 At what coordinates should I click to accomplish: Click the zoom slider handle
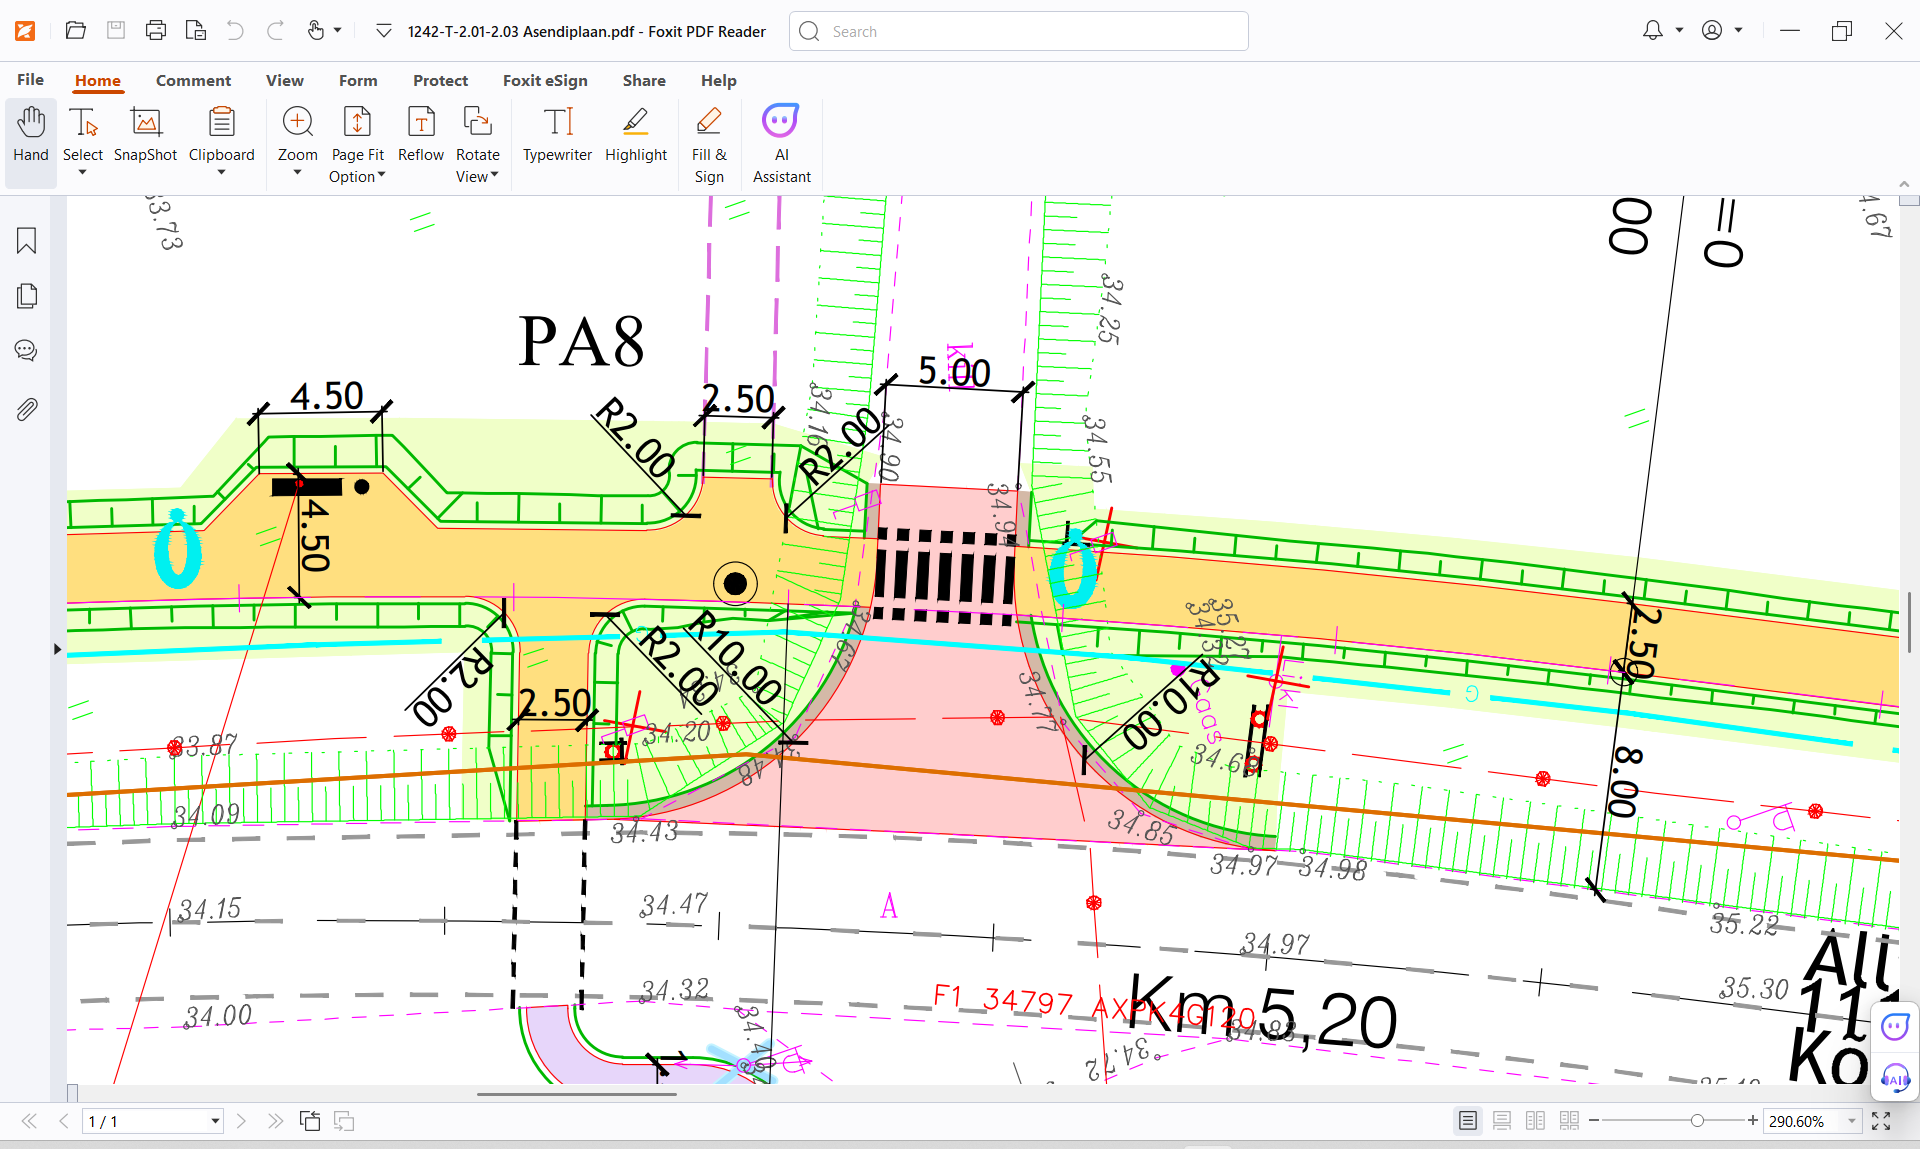[x=1697, y=1121]
